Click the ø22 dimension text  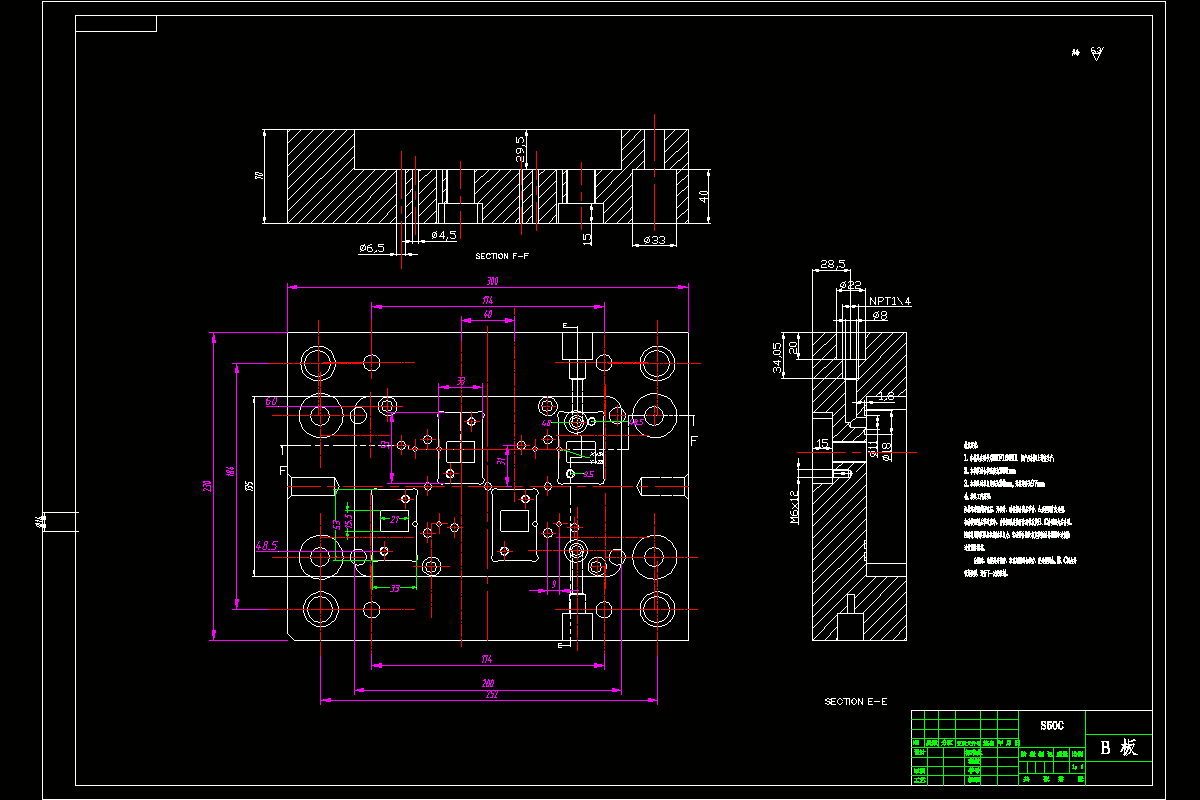850,285
